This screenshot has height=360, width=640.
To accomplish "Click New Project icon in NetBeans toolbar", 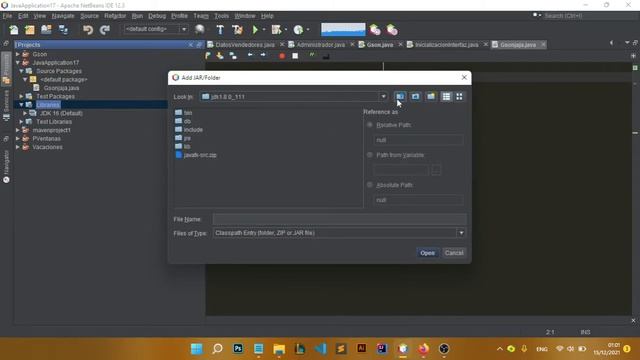I will coord(30,30).
